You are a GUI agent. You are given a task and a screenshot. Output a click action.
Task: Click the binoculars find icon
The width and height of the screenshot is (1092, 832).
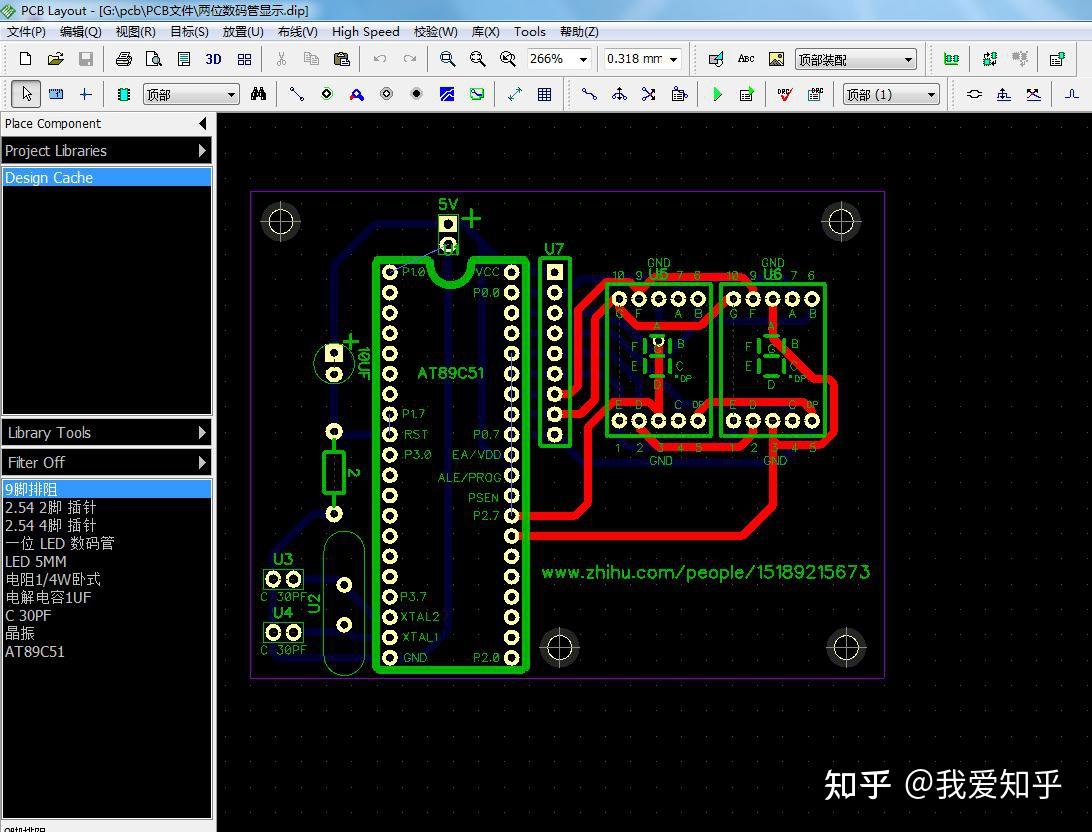(x=259, y=94)
